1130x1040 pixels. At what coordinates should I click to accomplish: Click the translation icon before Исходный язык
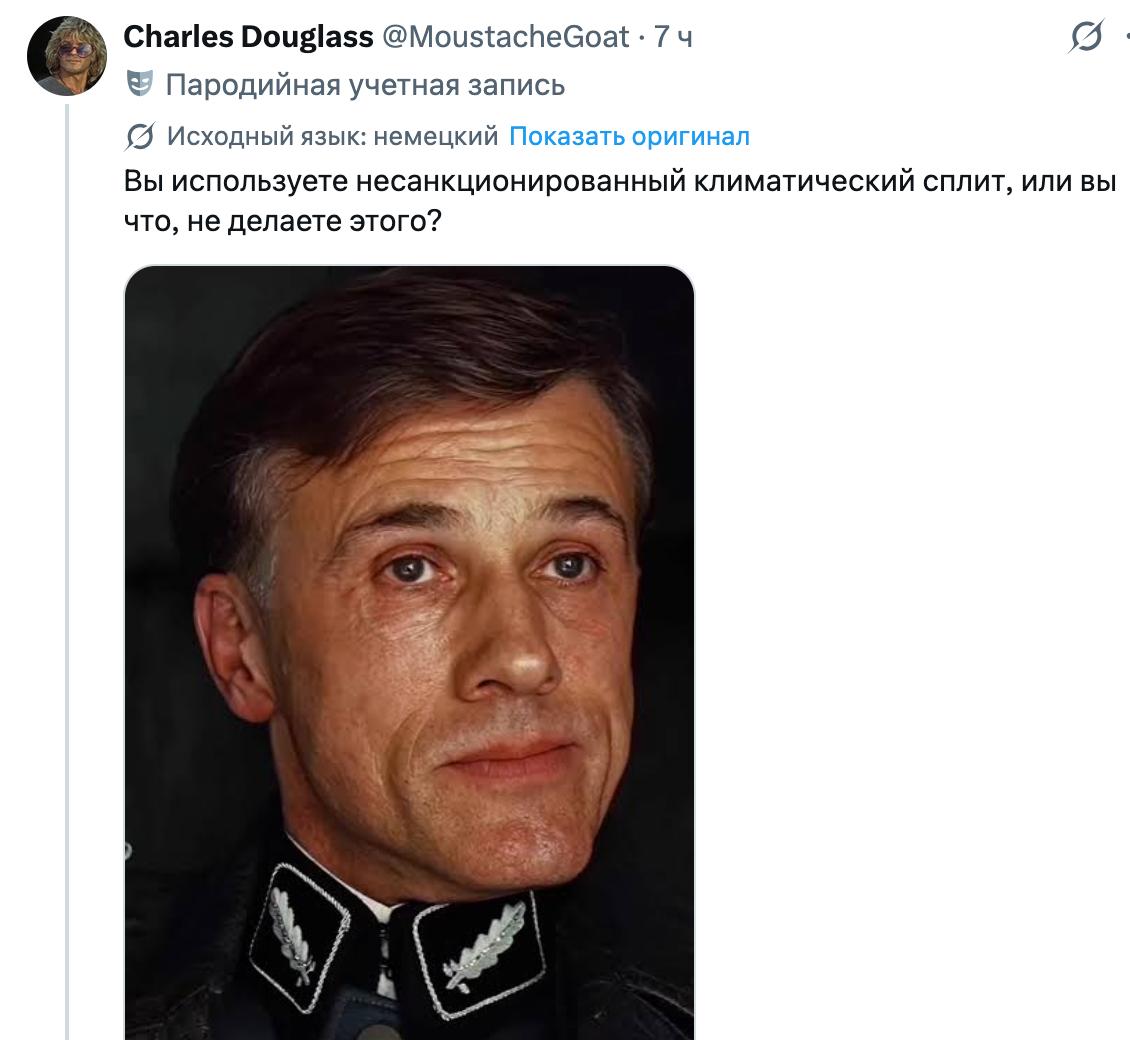point(140,136)
